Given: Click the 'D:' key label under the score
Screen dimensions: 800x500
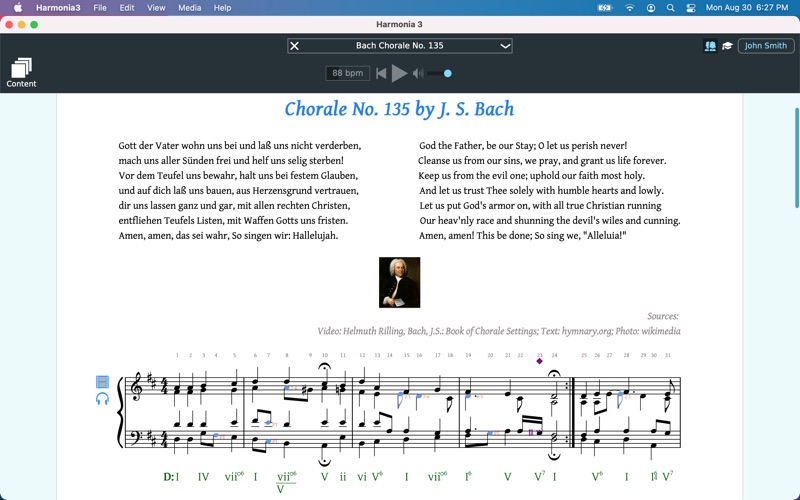Looking at the screenshot, I should point(168,477).
